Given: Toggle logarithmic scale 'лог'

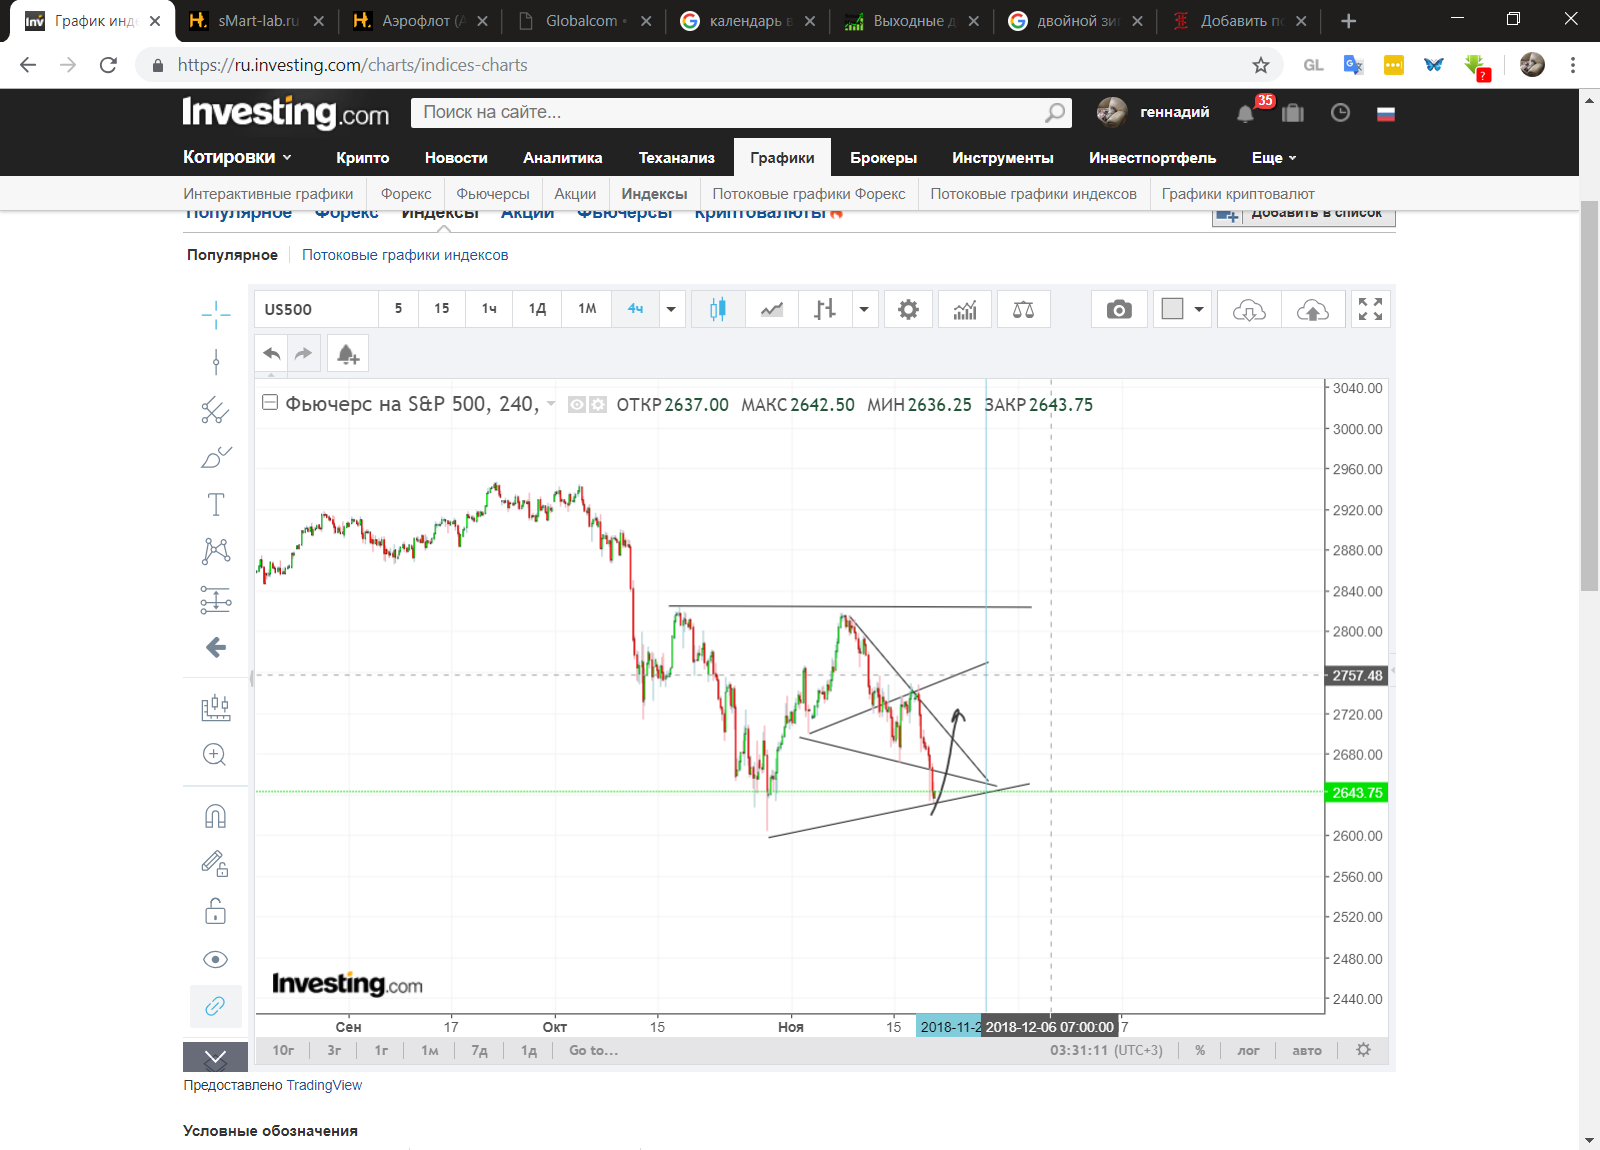Looking at the screenshot, I should 1248,1051.
